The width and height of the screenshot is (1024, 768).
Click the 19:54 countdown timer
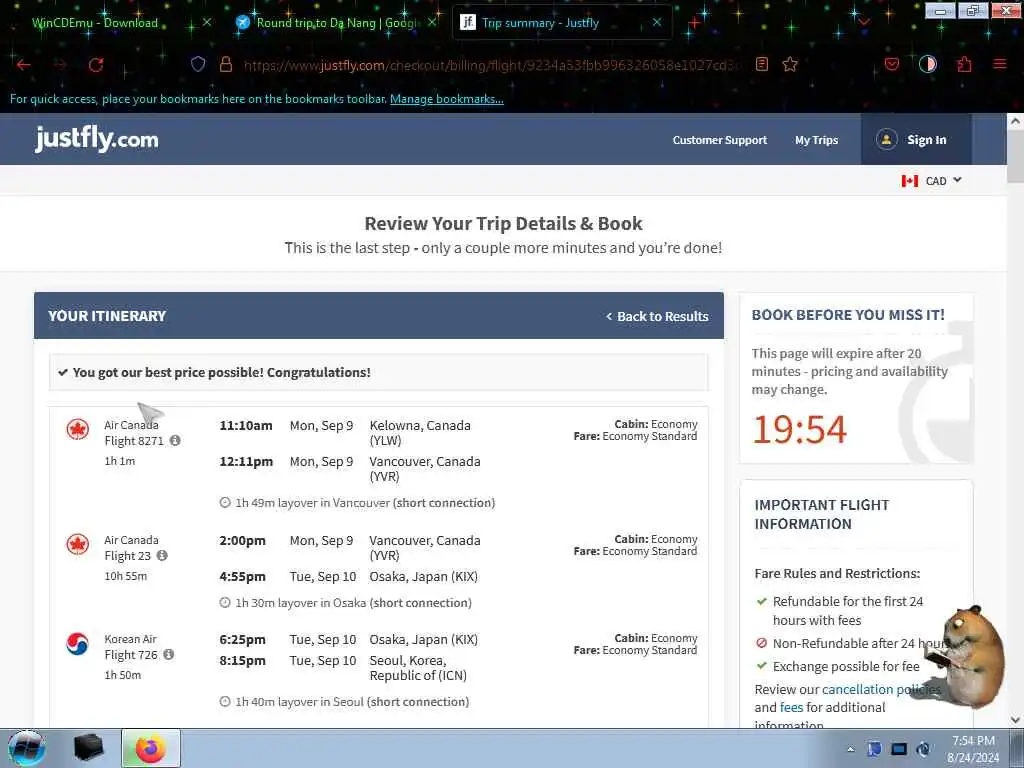tap(799, 430)
